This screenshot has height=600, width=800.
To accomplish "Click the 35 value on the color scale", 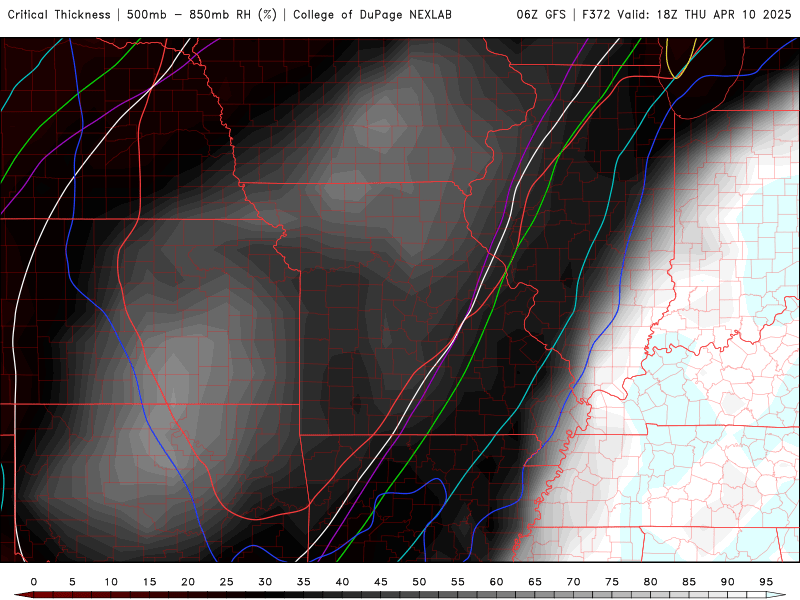I will tap(304, 582).
